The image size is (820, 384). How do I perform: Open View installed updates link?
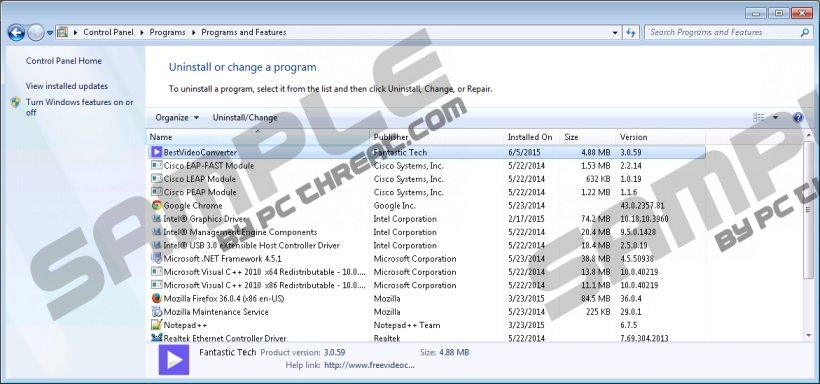click(x=66, y=86)
